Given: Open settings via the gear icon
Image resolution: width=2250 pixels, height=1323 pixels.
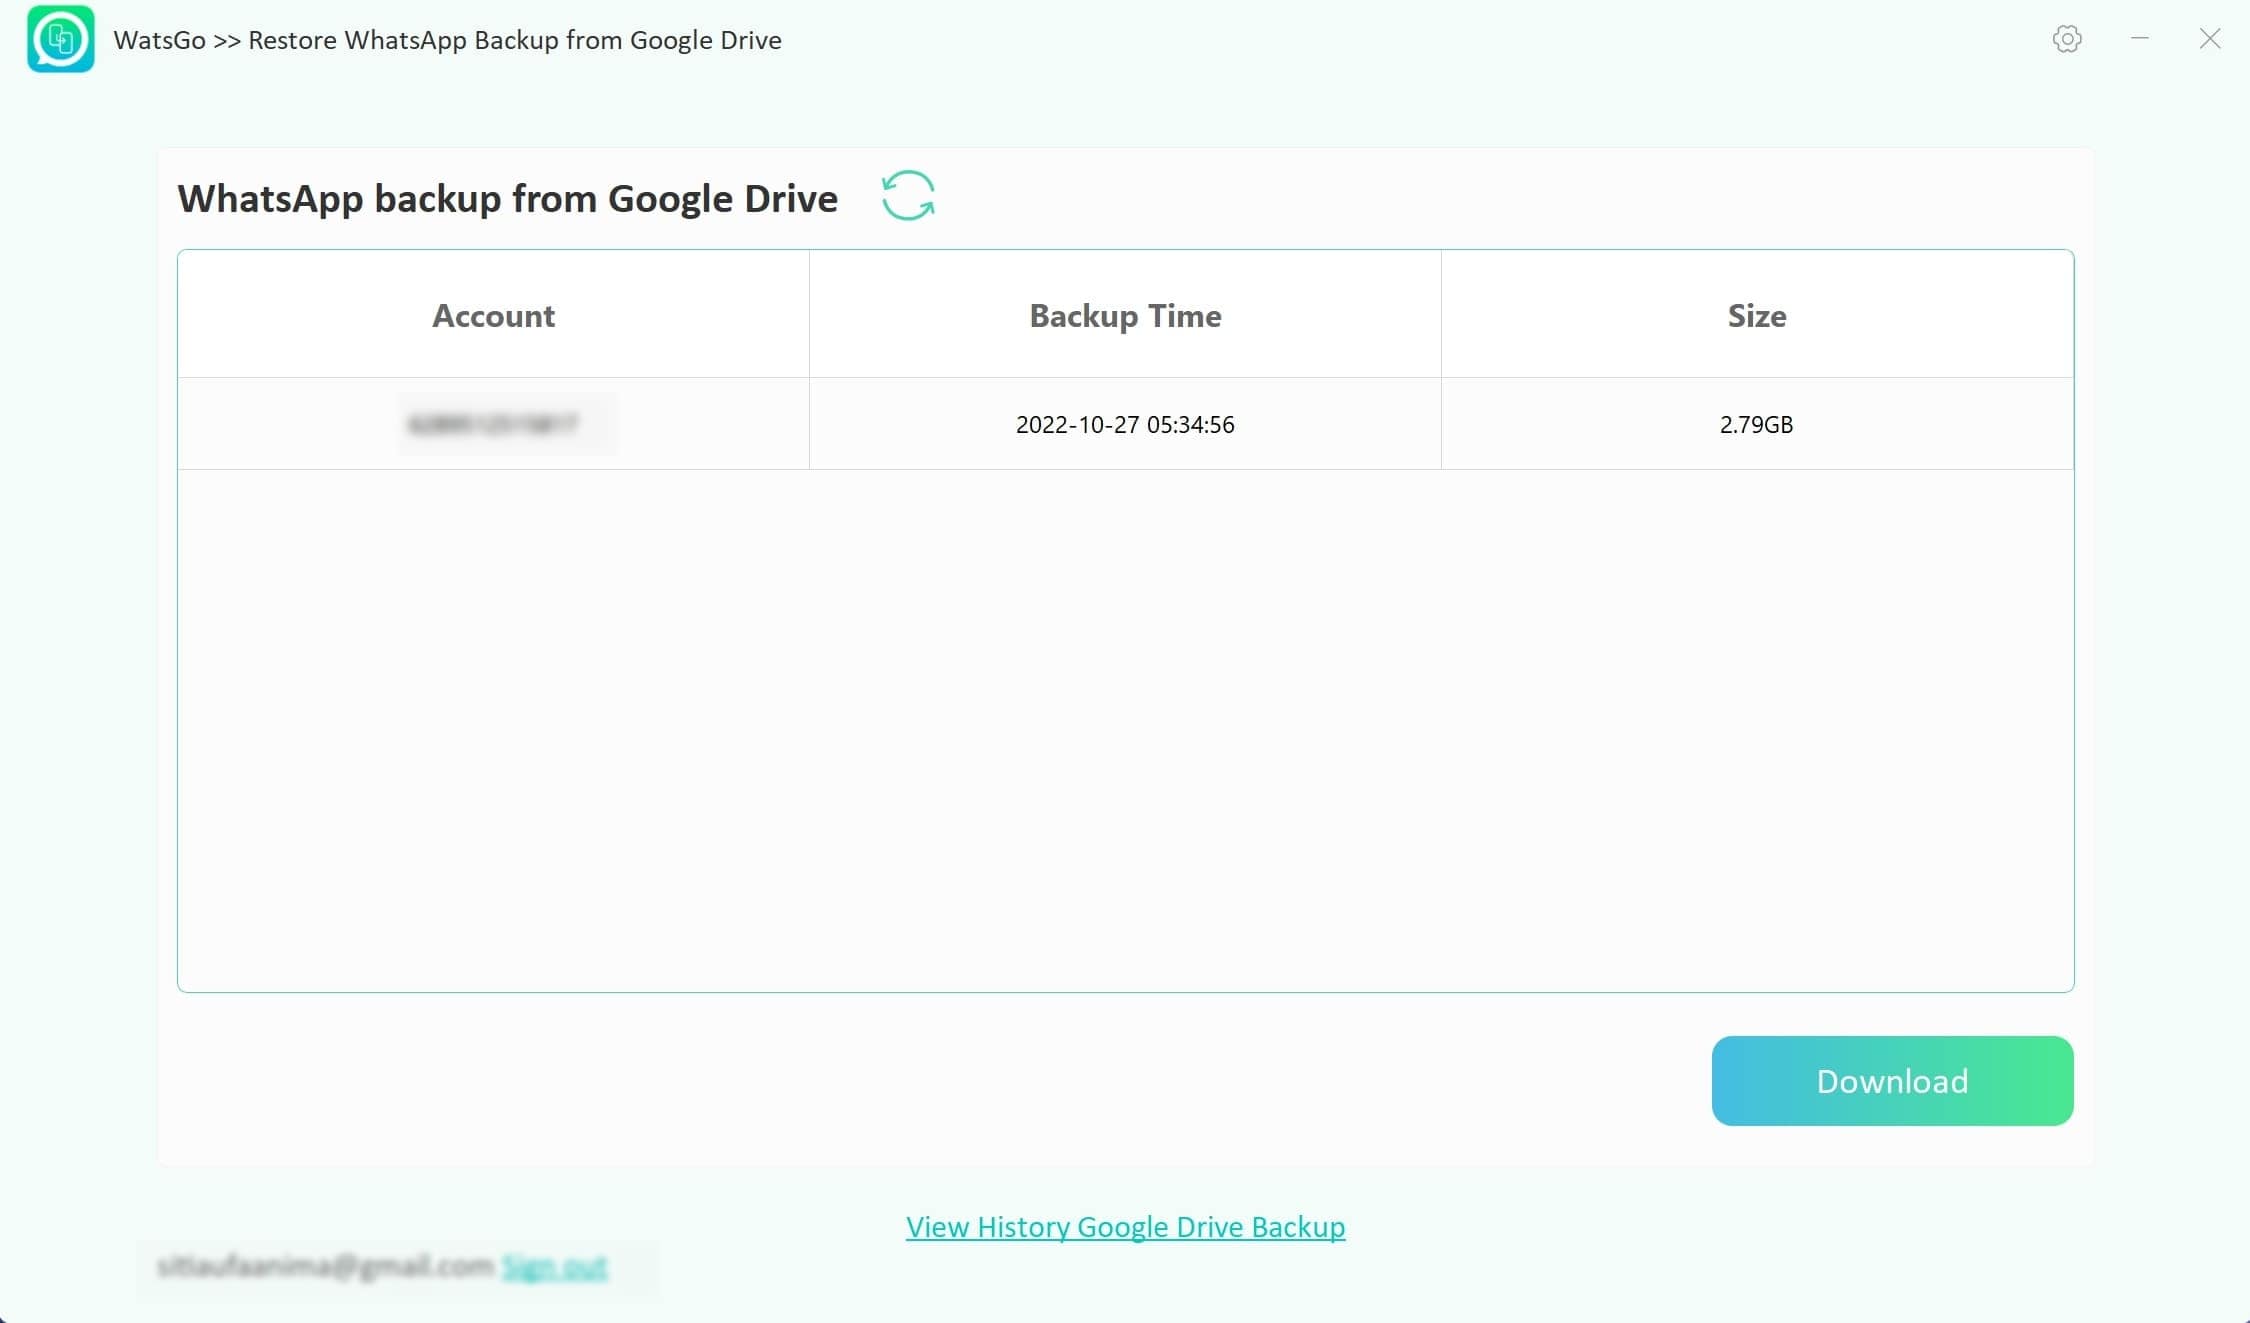Looking at the screenshot, I should (2067, 39).
